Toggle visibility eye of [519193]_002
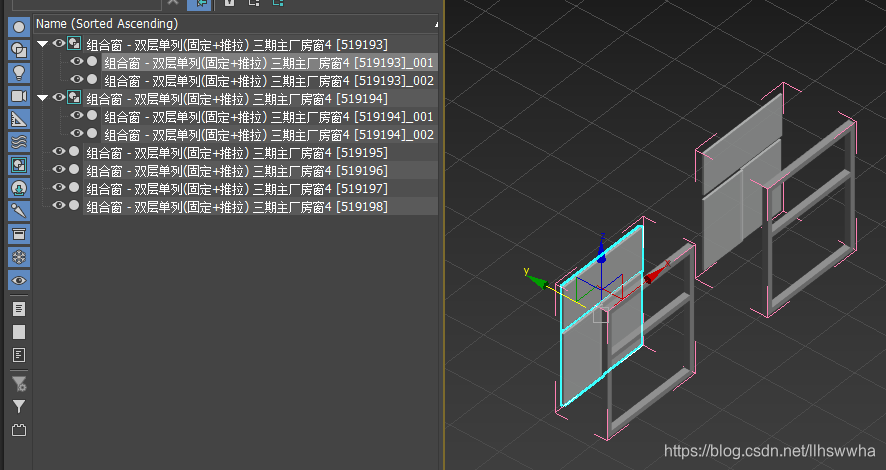This screenshot has width=886, height=470. click(x=77, y=79)
